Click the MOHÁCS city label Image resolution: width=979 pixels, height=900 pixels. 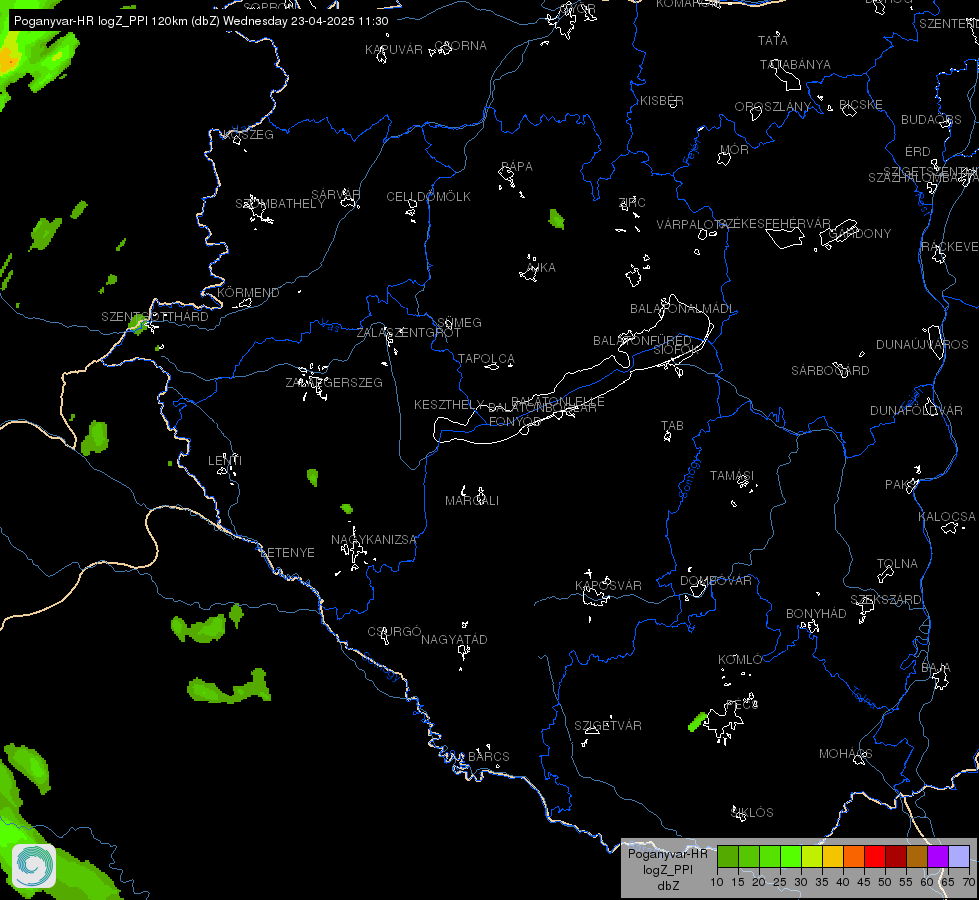click(846, 754)
